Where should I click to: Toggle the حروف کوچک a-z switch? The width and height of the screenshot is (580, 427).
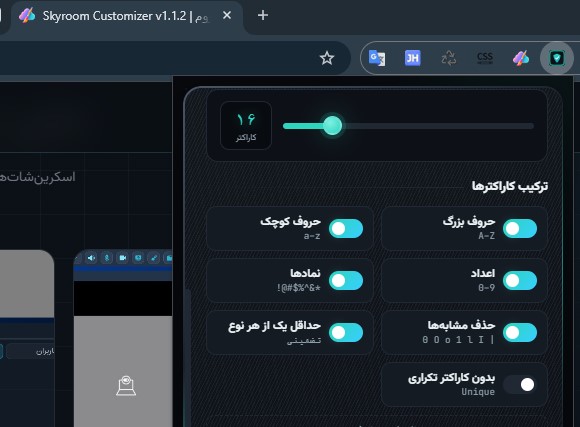[x=346, y=228]
